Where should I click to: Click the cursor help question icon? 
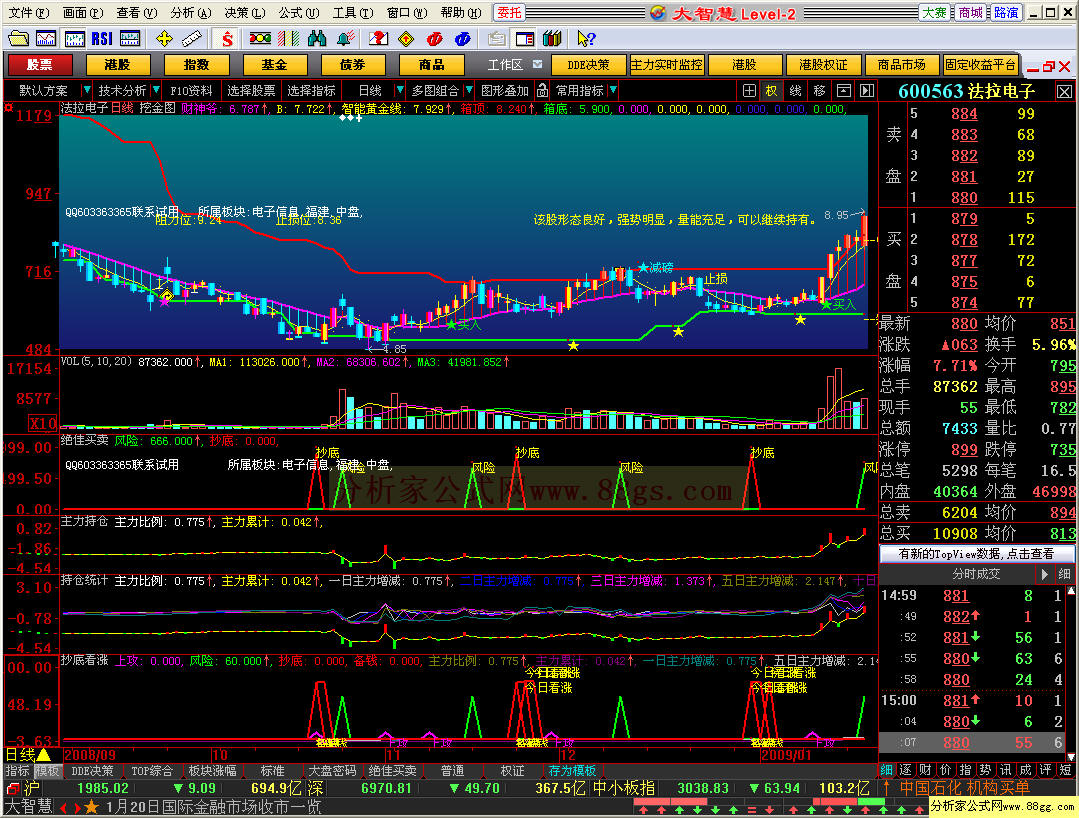coord(586,39)
